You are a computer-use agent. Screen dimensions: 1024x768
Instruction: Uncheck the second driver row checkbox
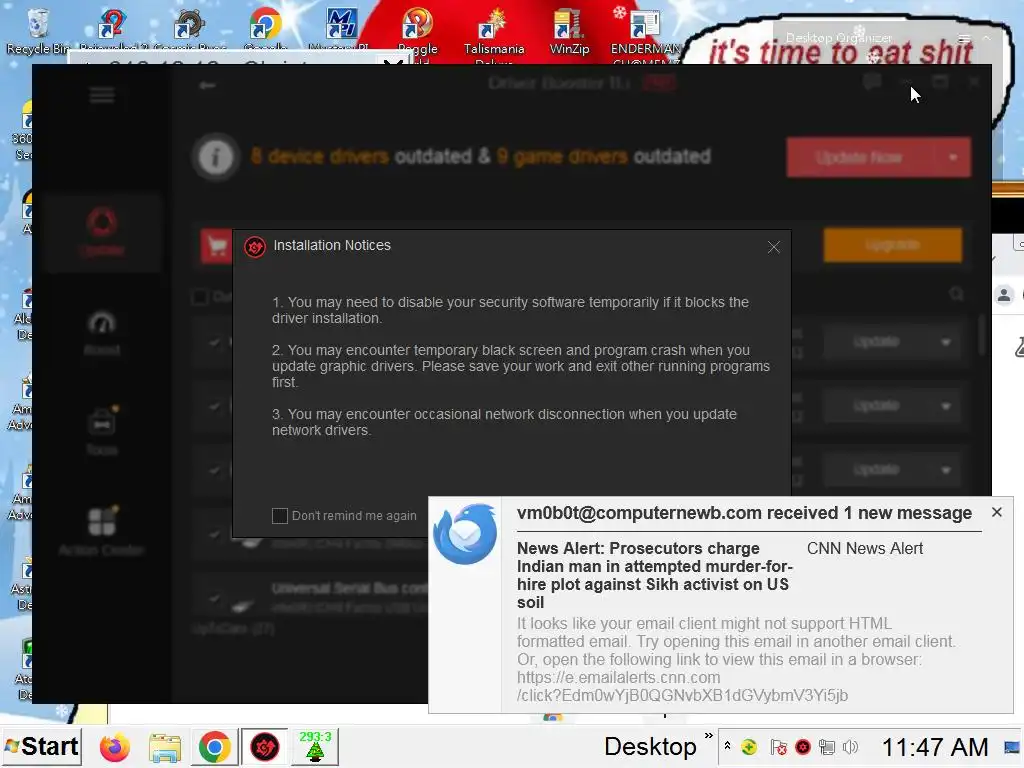[214, 406]
